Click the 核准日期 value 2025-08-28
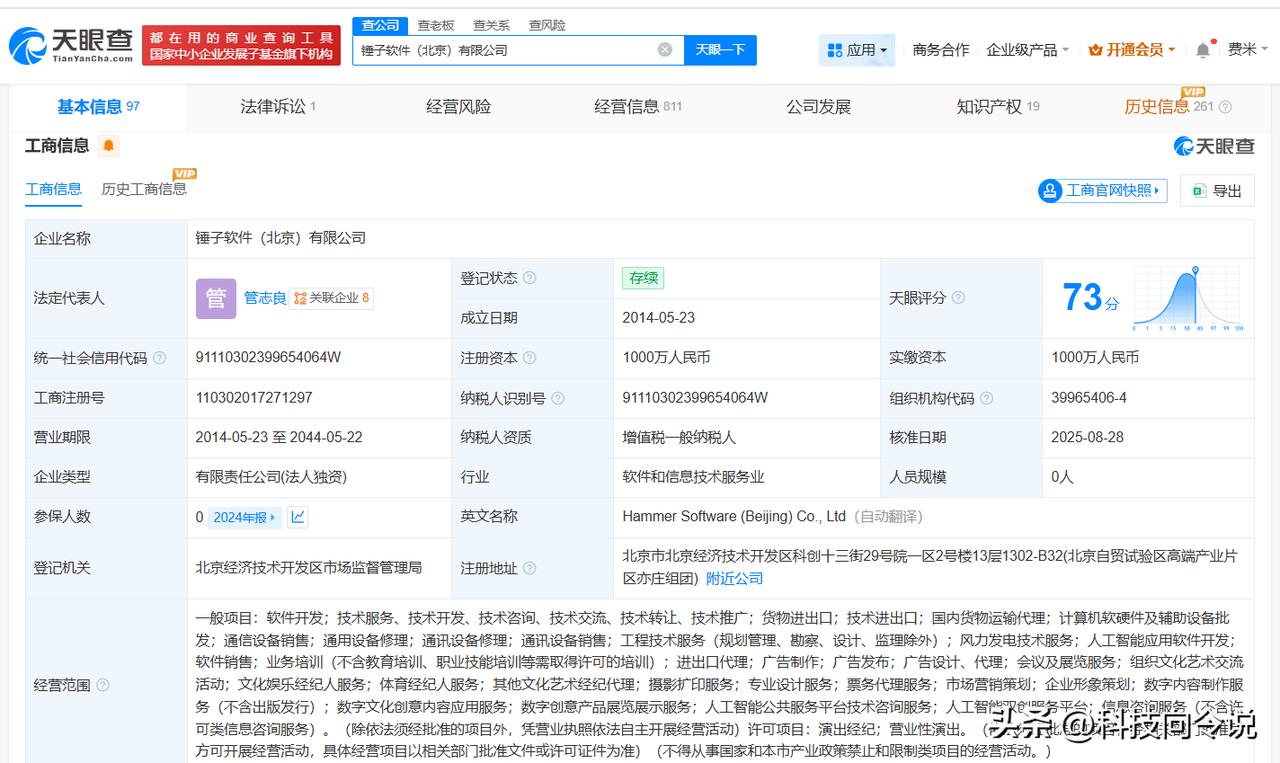The height and width of the screenshot is (763, 1280). pyautogui.click(x=1087, y=437)
